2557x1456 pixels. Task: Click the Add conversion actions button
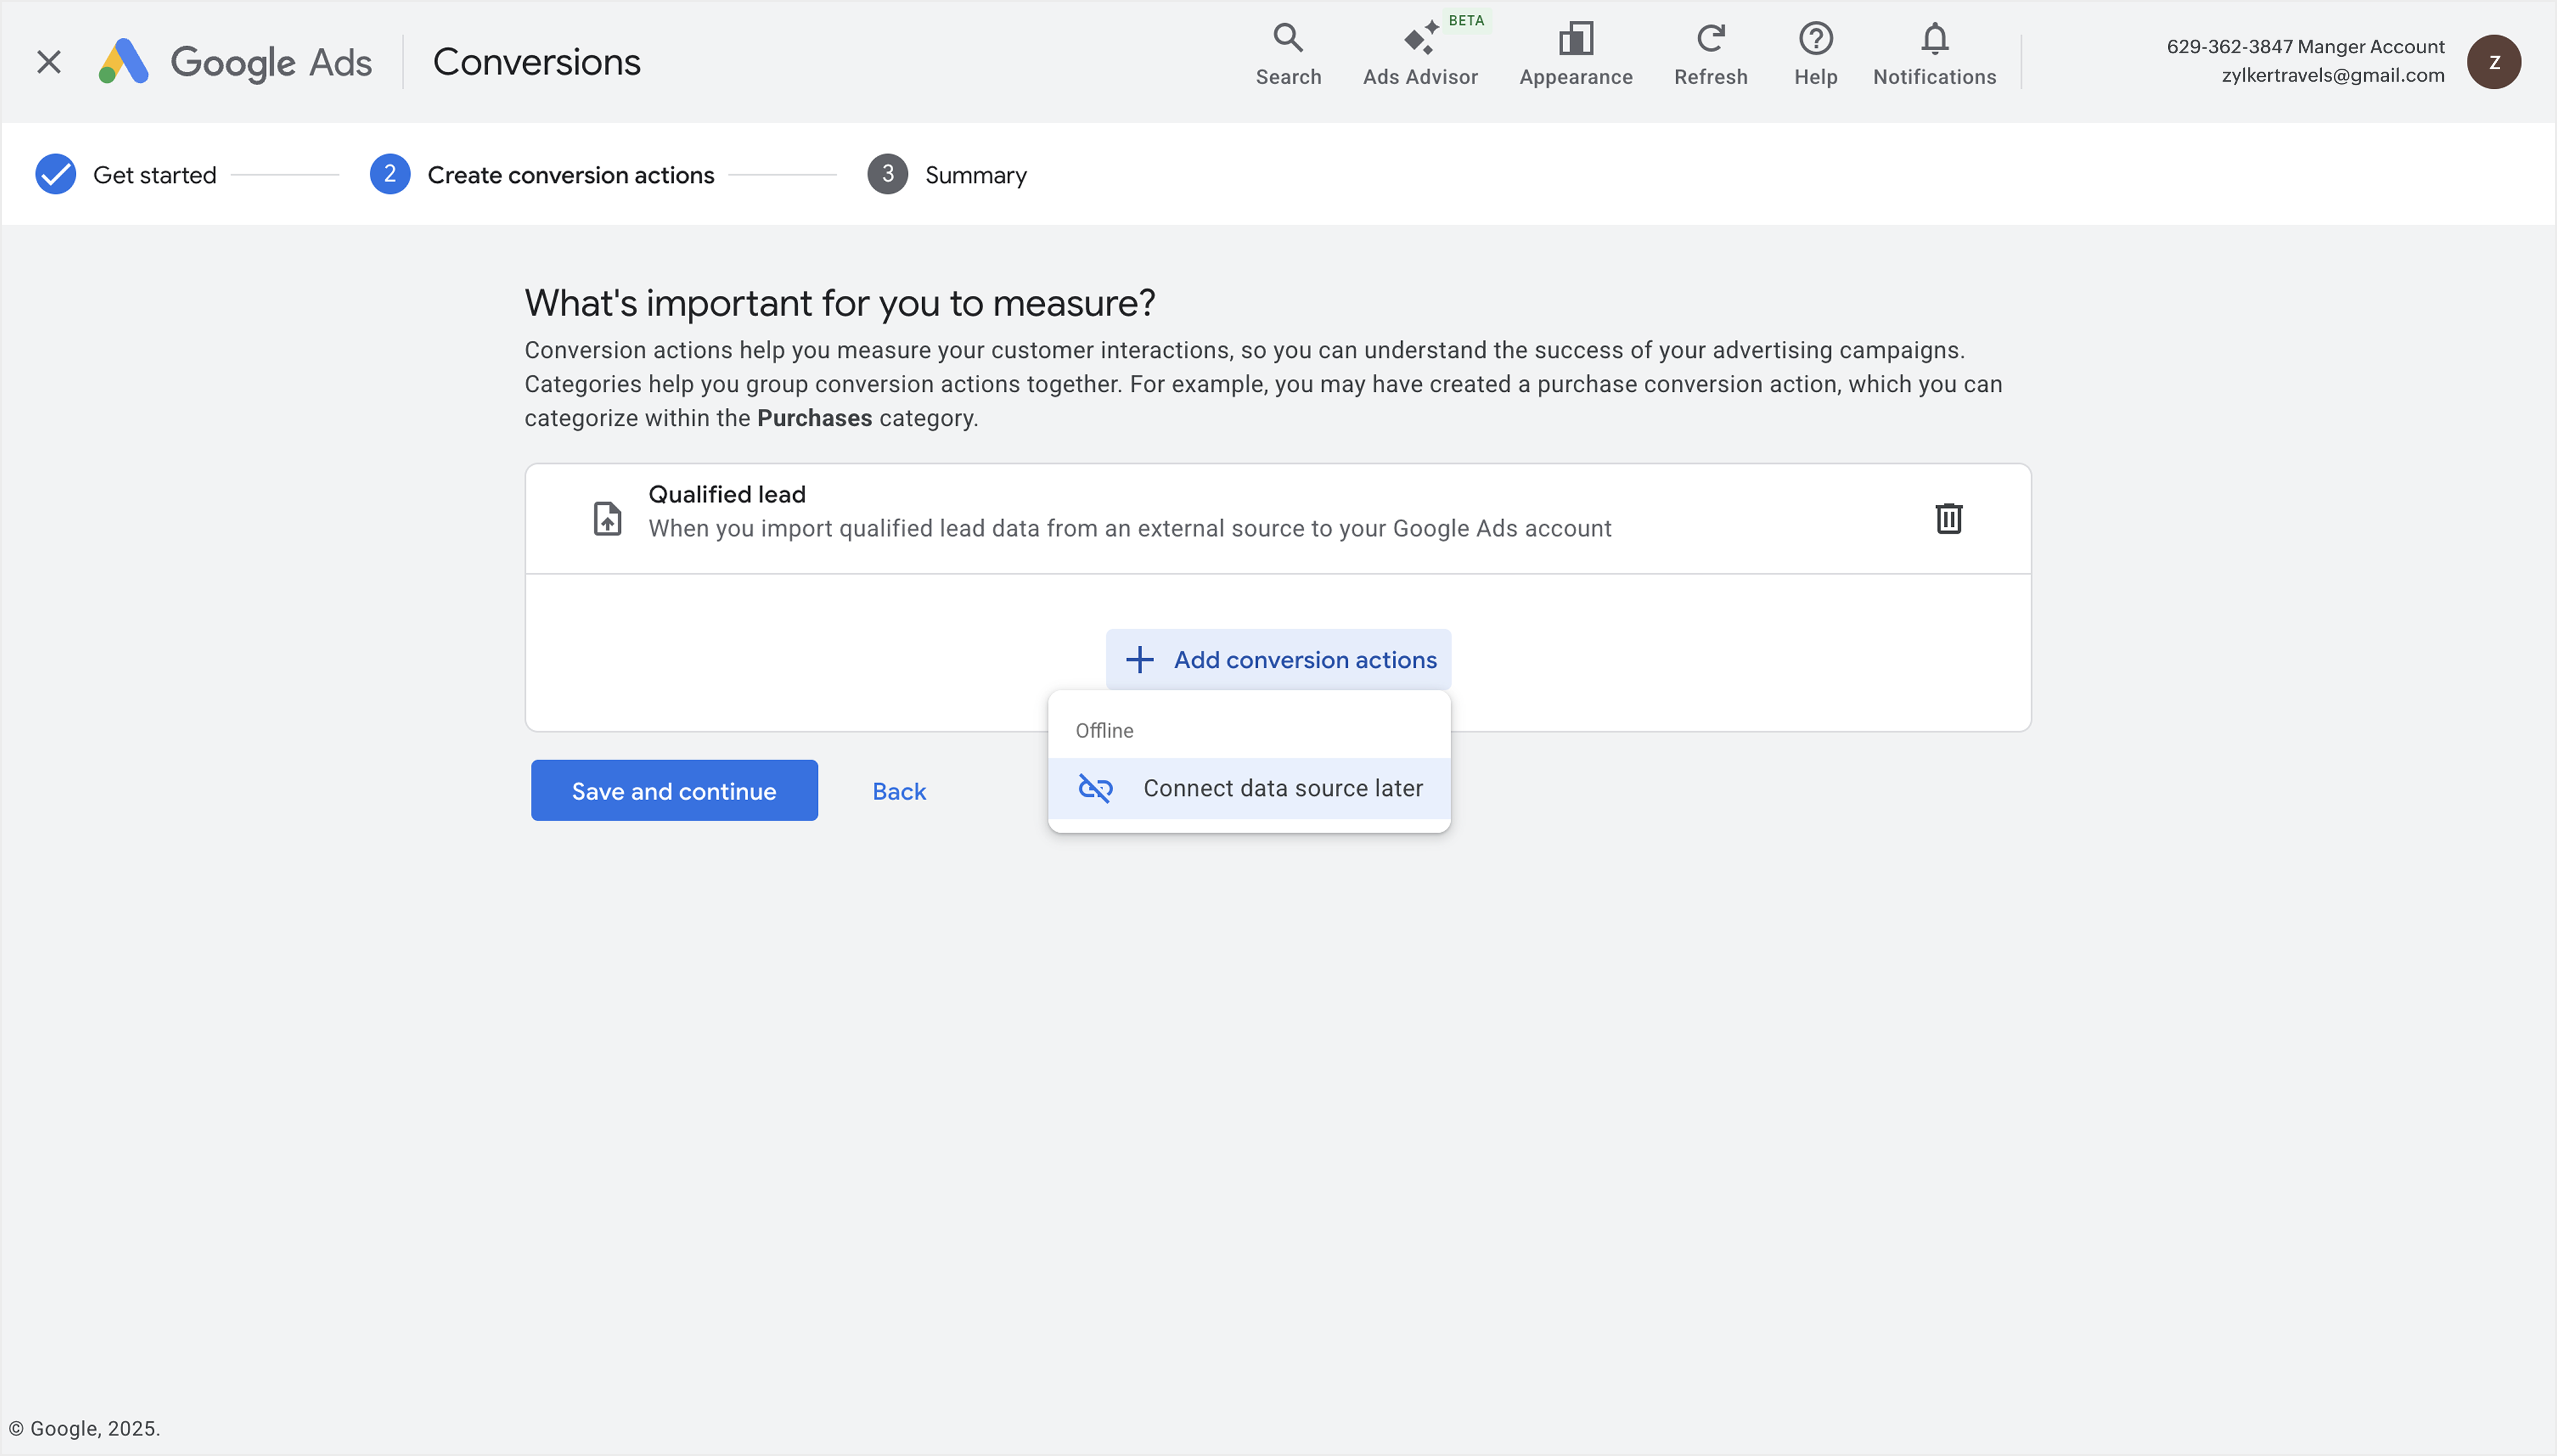(x=1278, y=660)
